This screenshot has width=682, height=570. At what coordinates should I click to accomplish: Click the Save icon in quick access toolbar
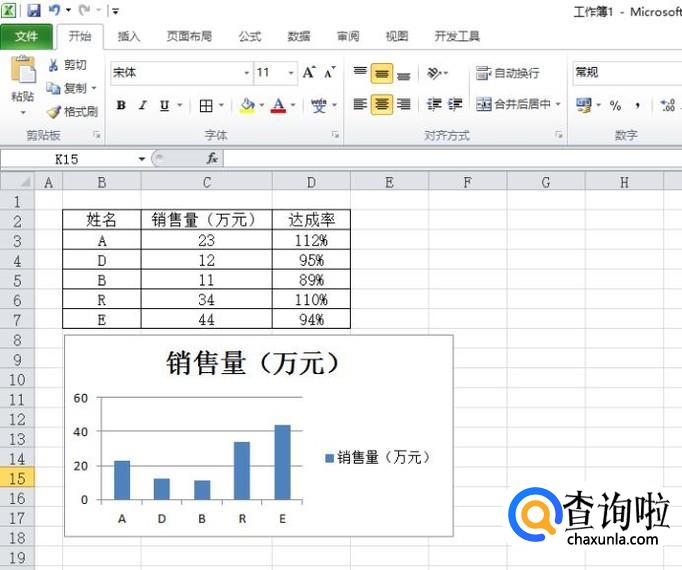[34, 10]
